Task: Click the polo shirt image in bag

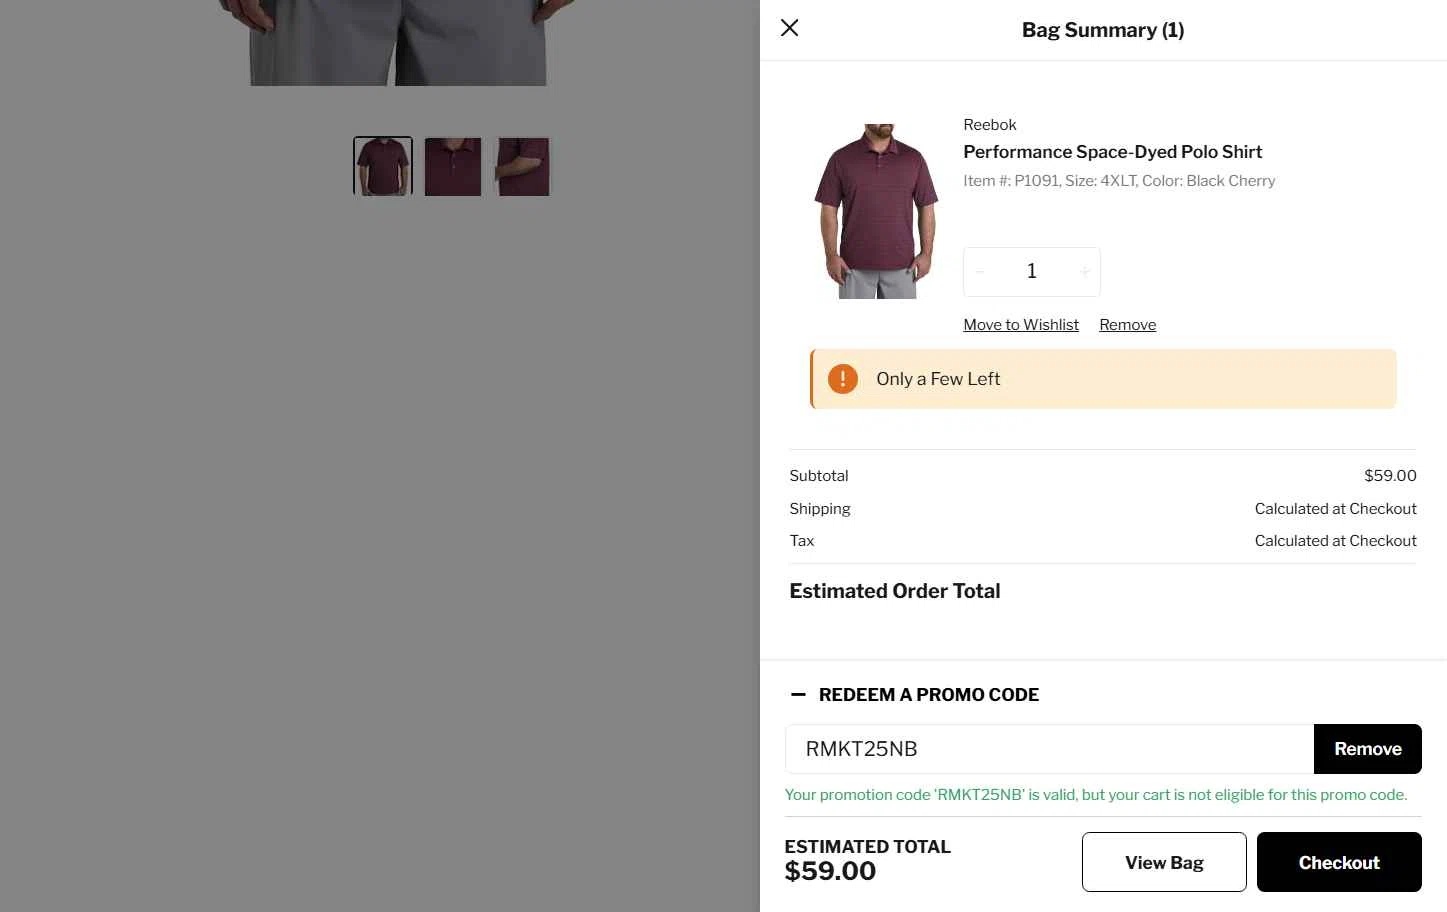Action: pos(877,211)
